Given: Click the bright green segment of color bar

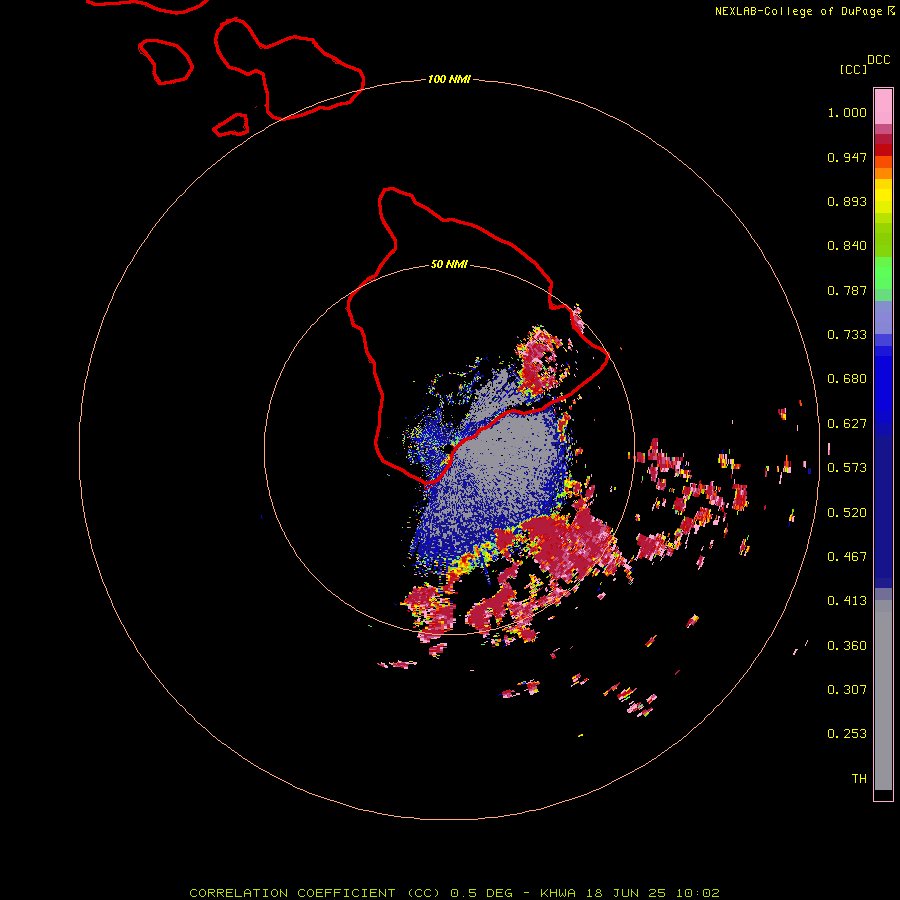Looking at the screenshot, I should [x=883, y=273].
